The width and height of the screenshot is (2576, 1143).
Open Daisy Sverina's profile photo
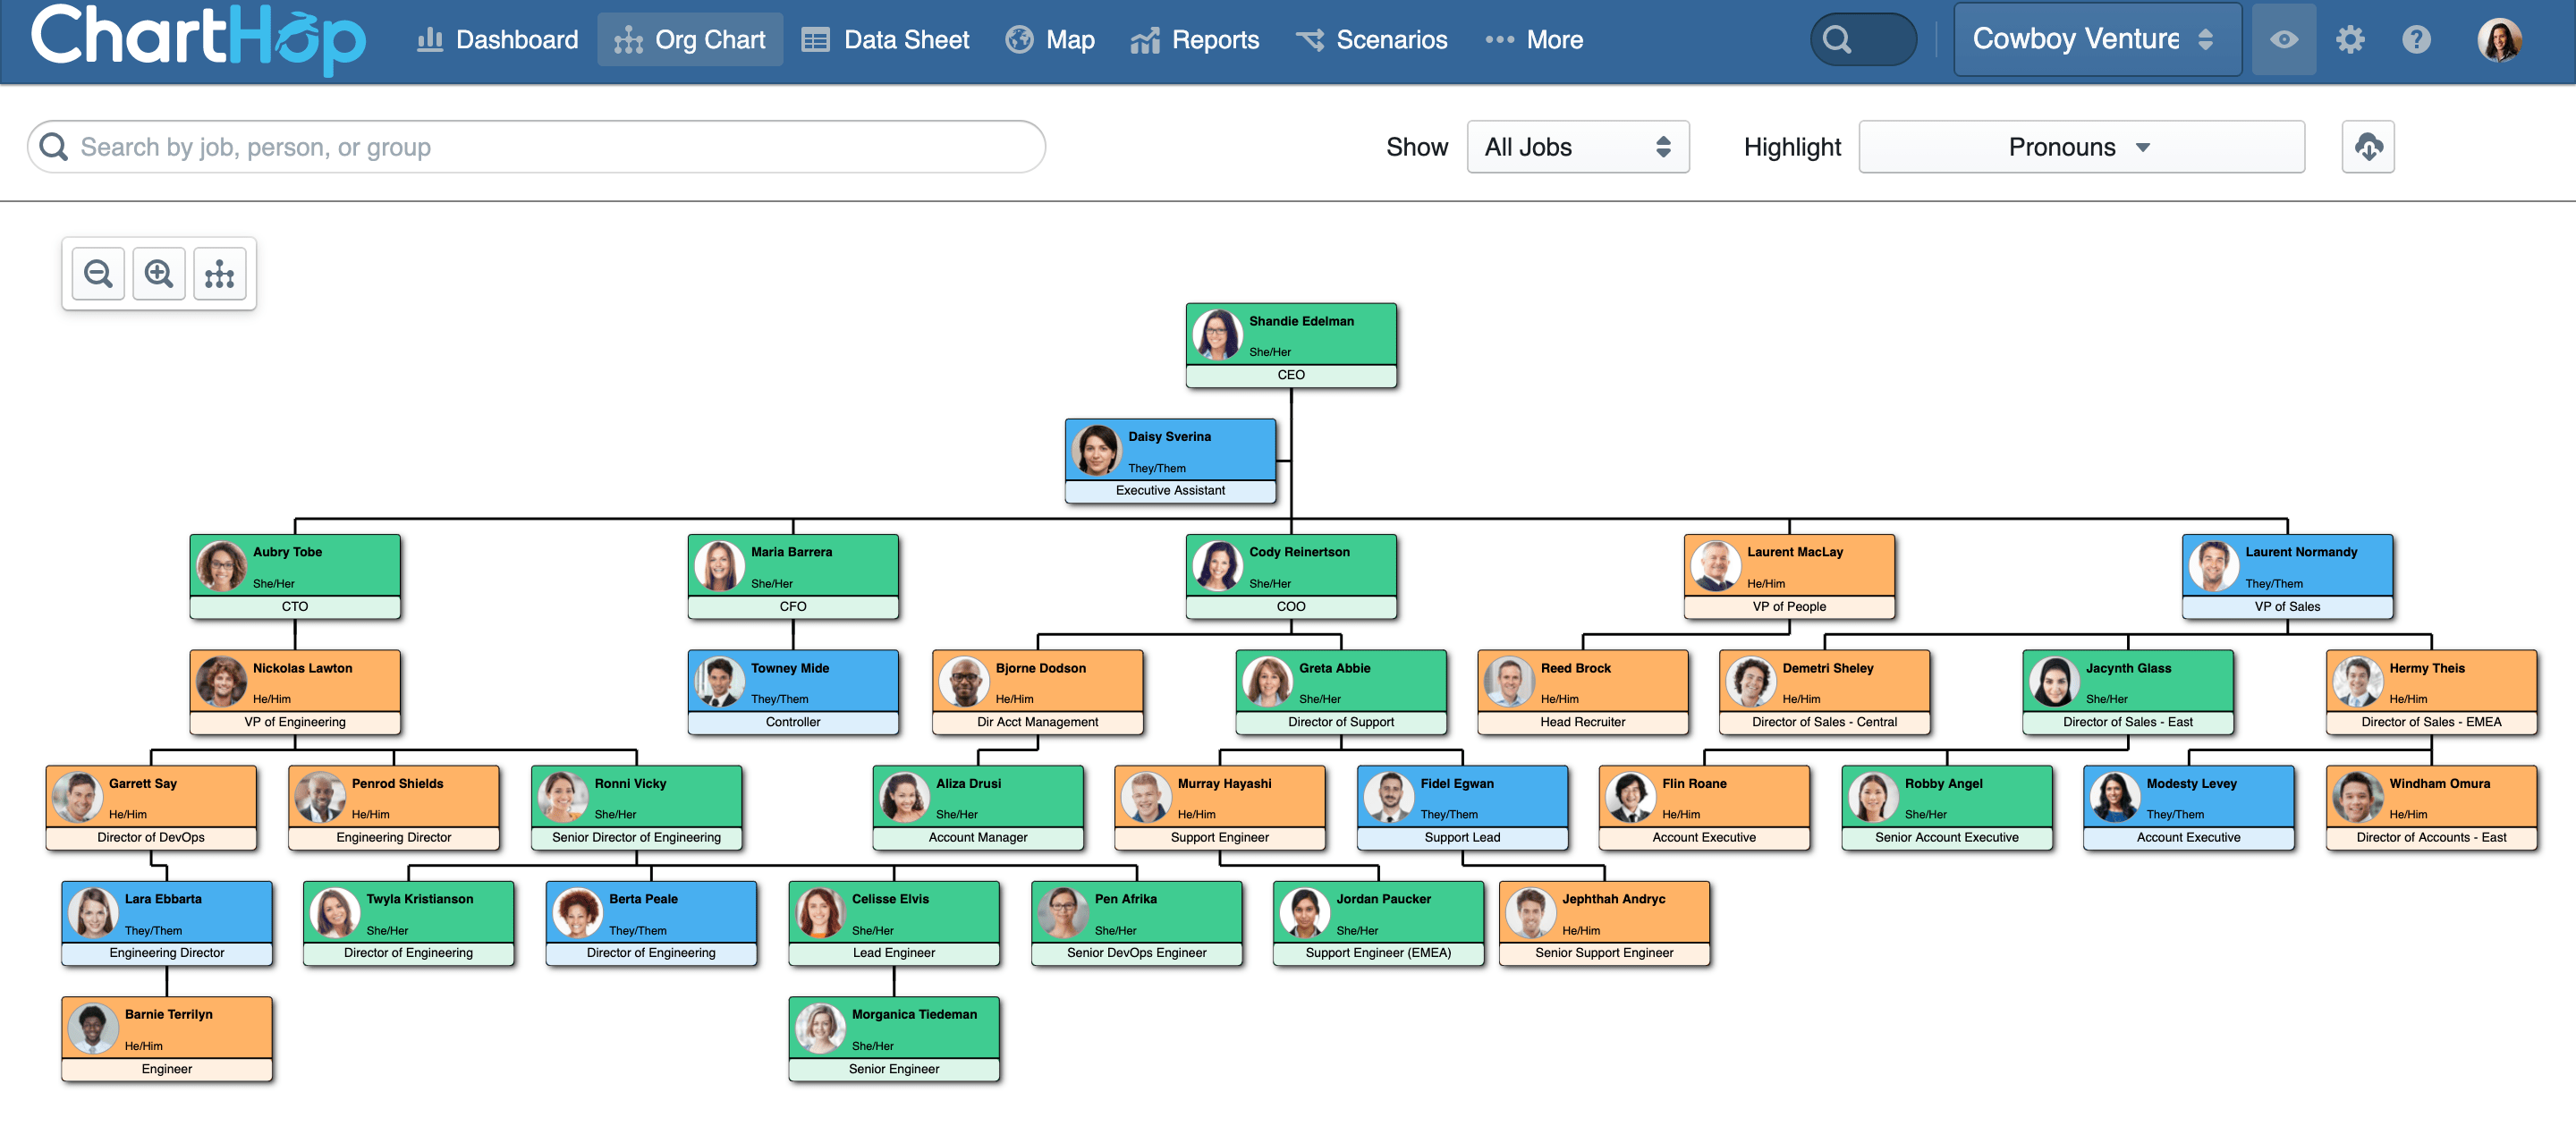point(1097,450)
